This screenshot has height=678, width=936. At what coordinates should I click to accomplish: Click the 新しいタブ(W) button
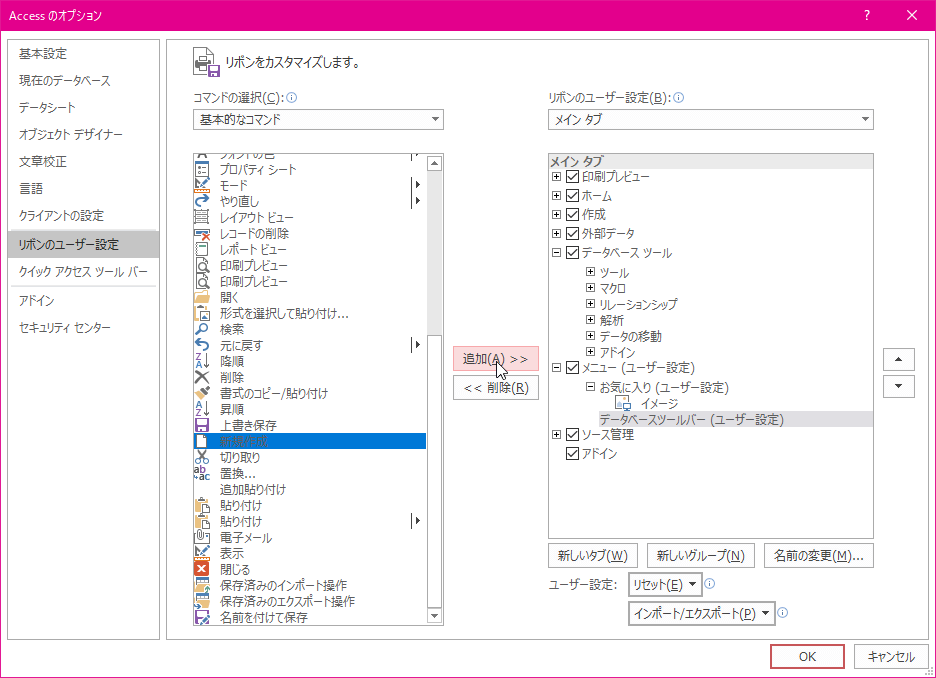point(592,556)
